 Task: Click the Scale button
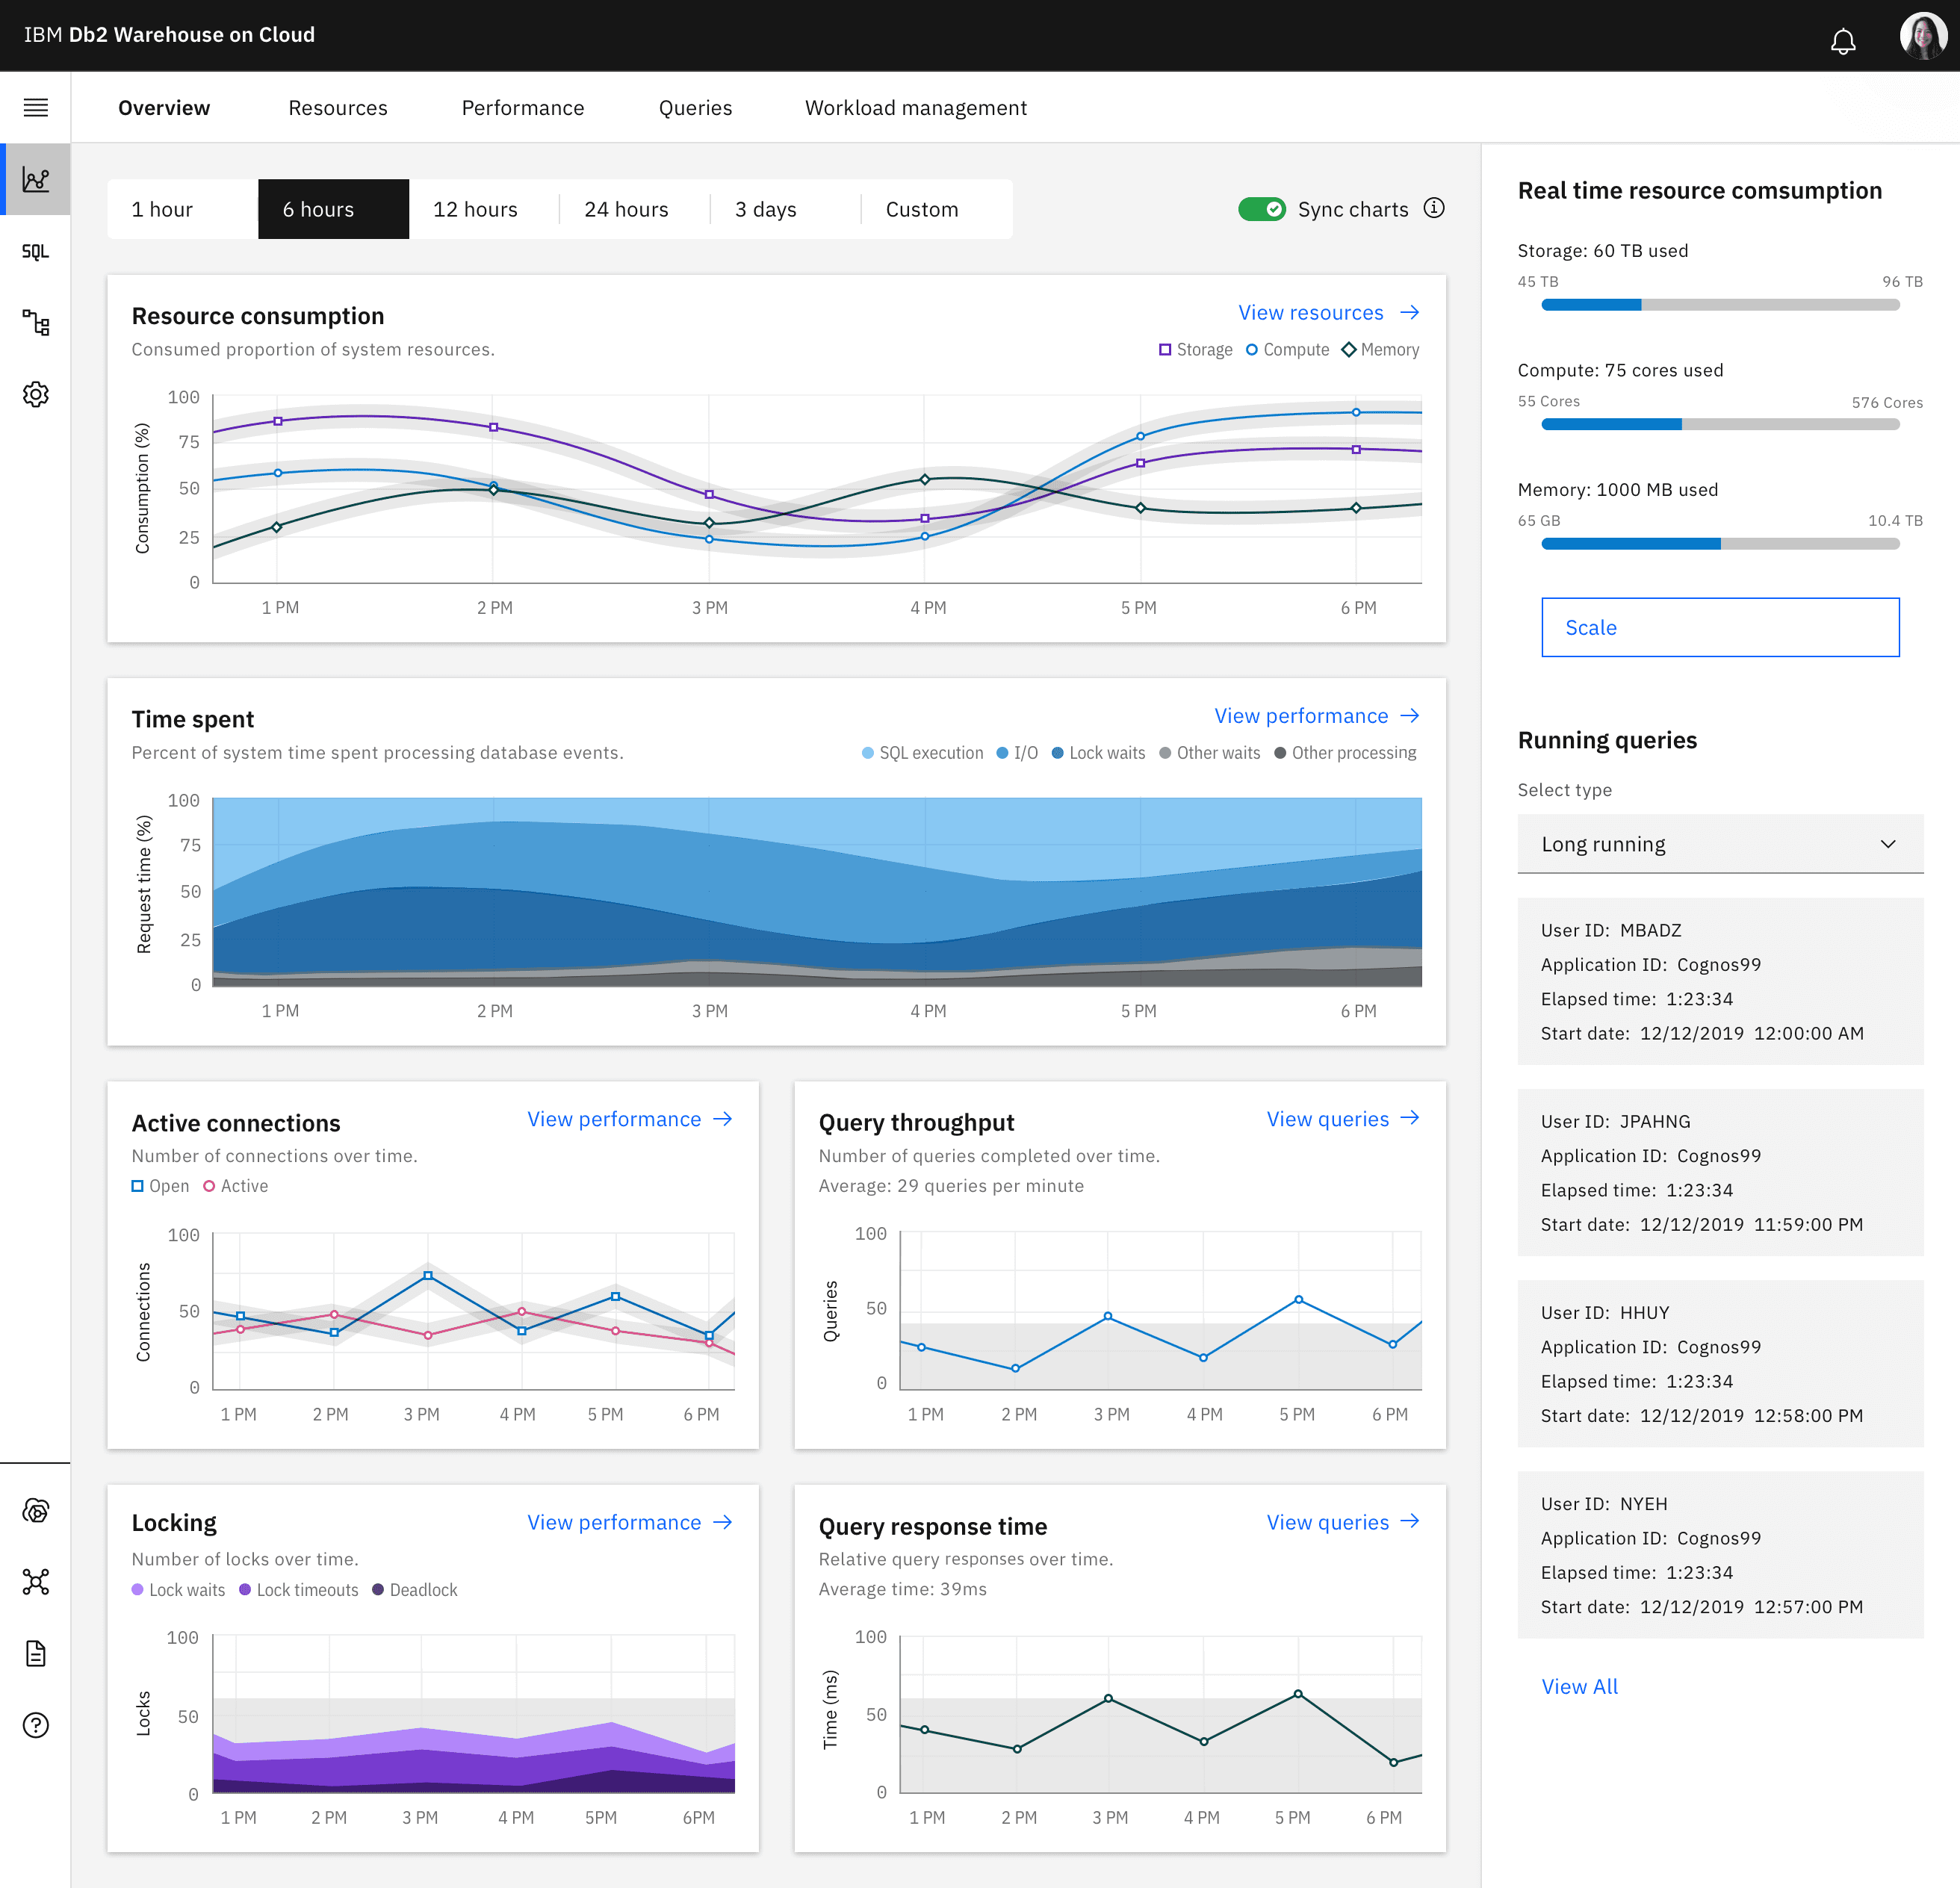(x=1719, y=628)
